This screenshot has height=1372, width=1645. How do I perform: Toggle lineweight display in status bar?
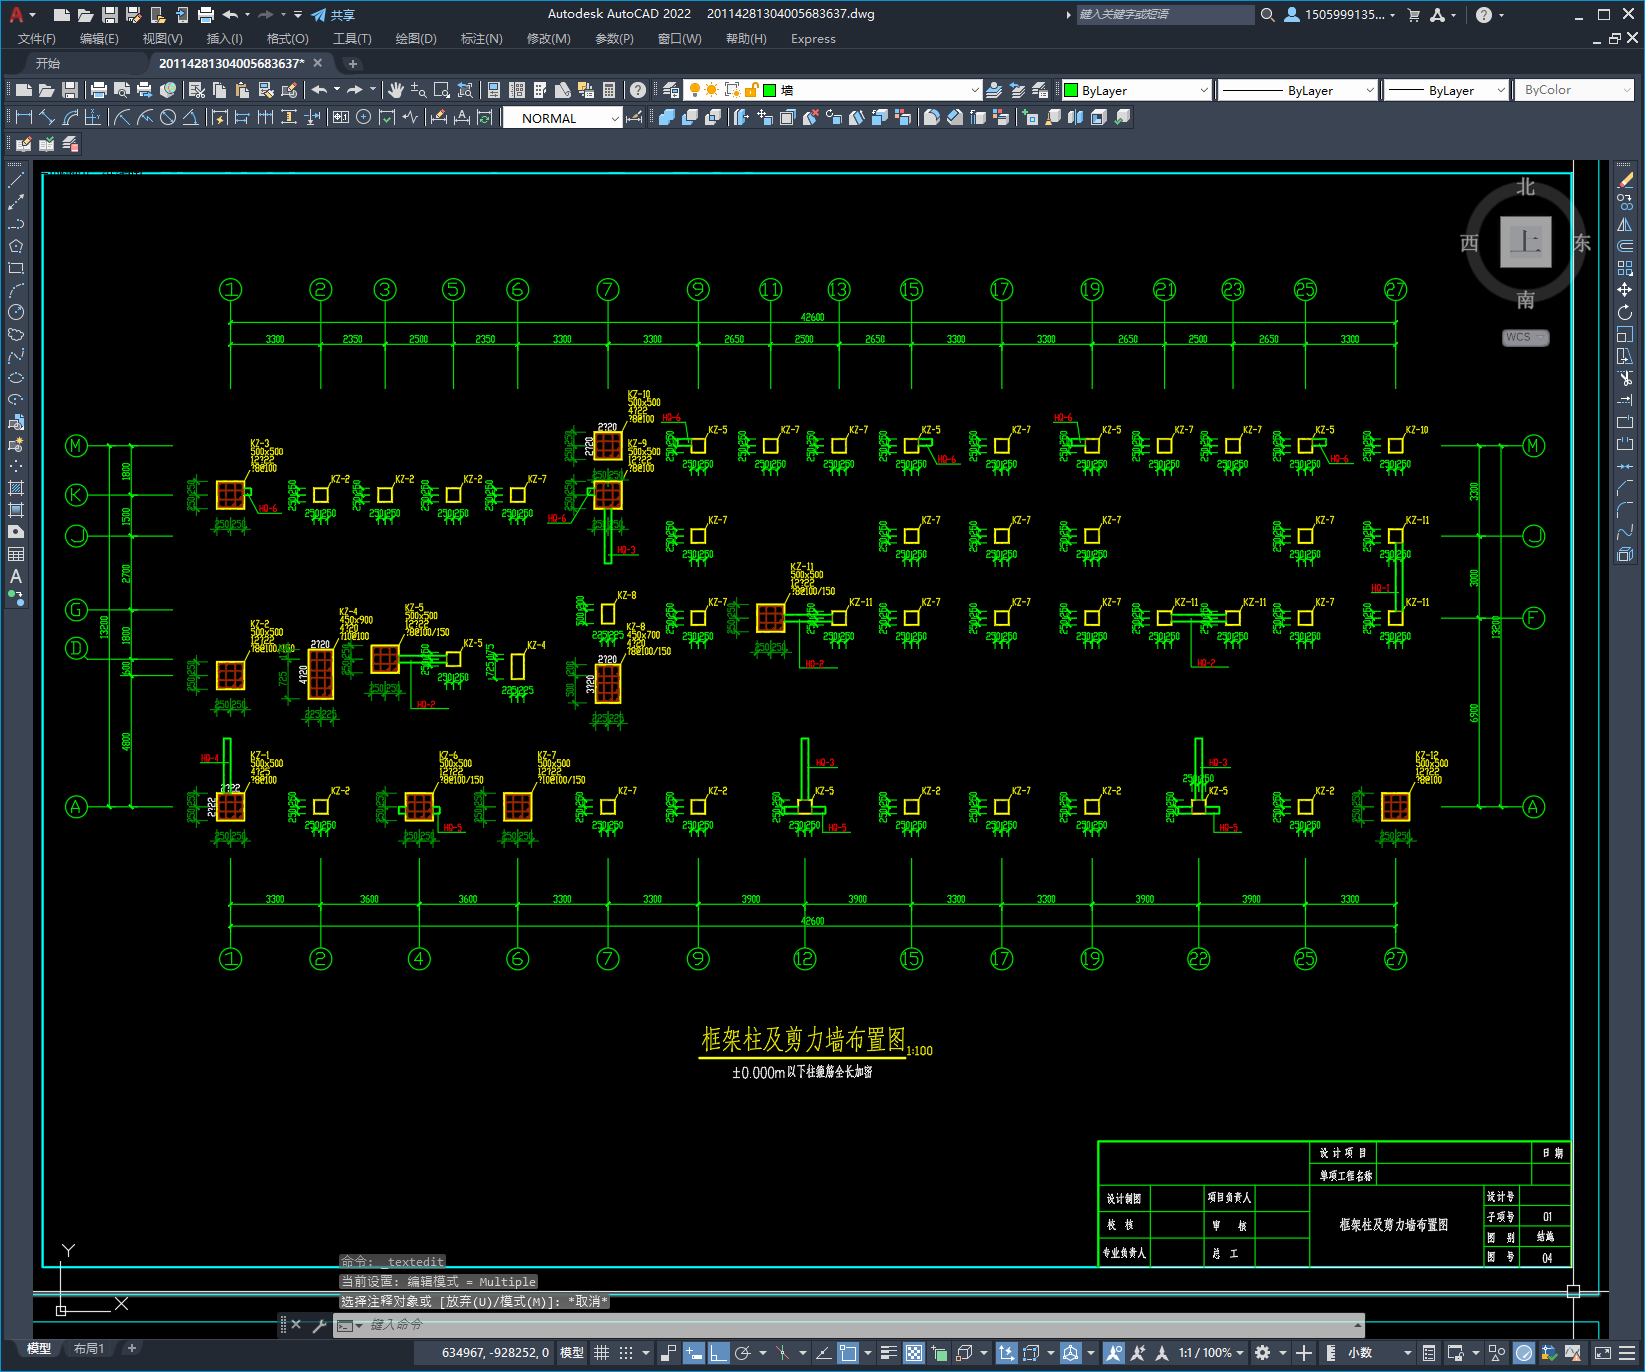coord(888,1353)
